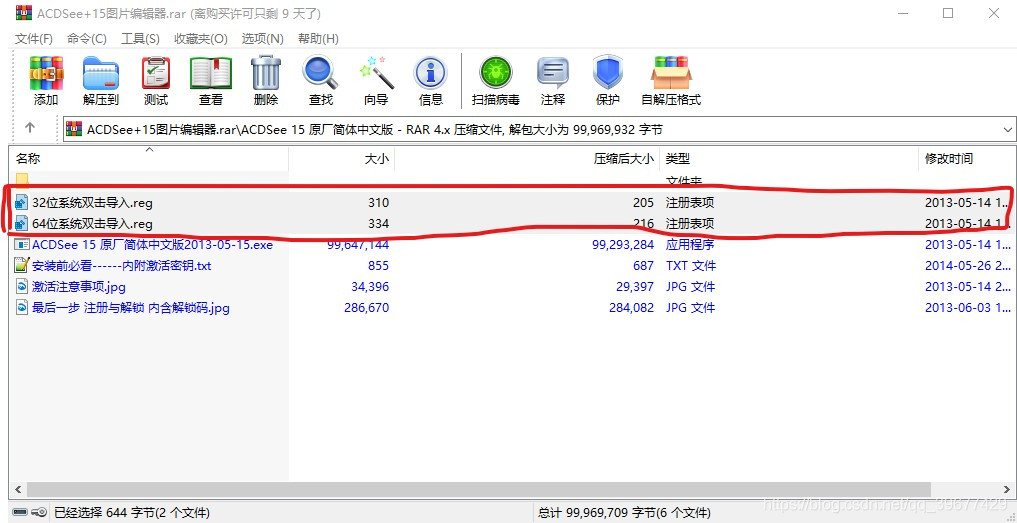Sort files by the 大小 column
1017x523 pixels.
point(342,158)
